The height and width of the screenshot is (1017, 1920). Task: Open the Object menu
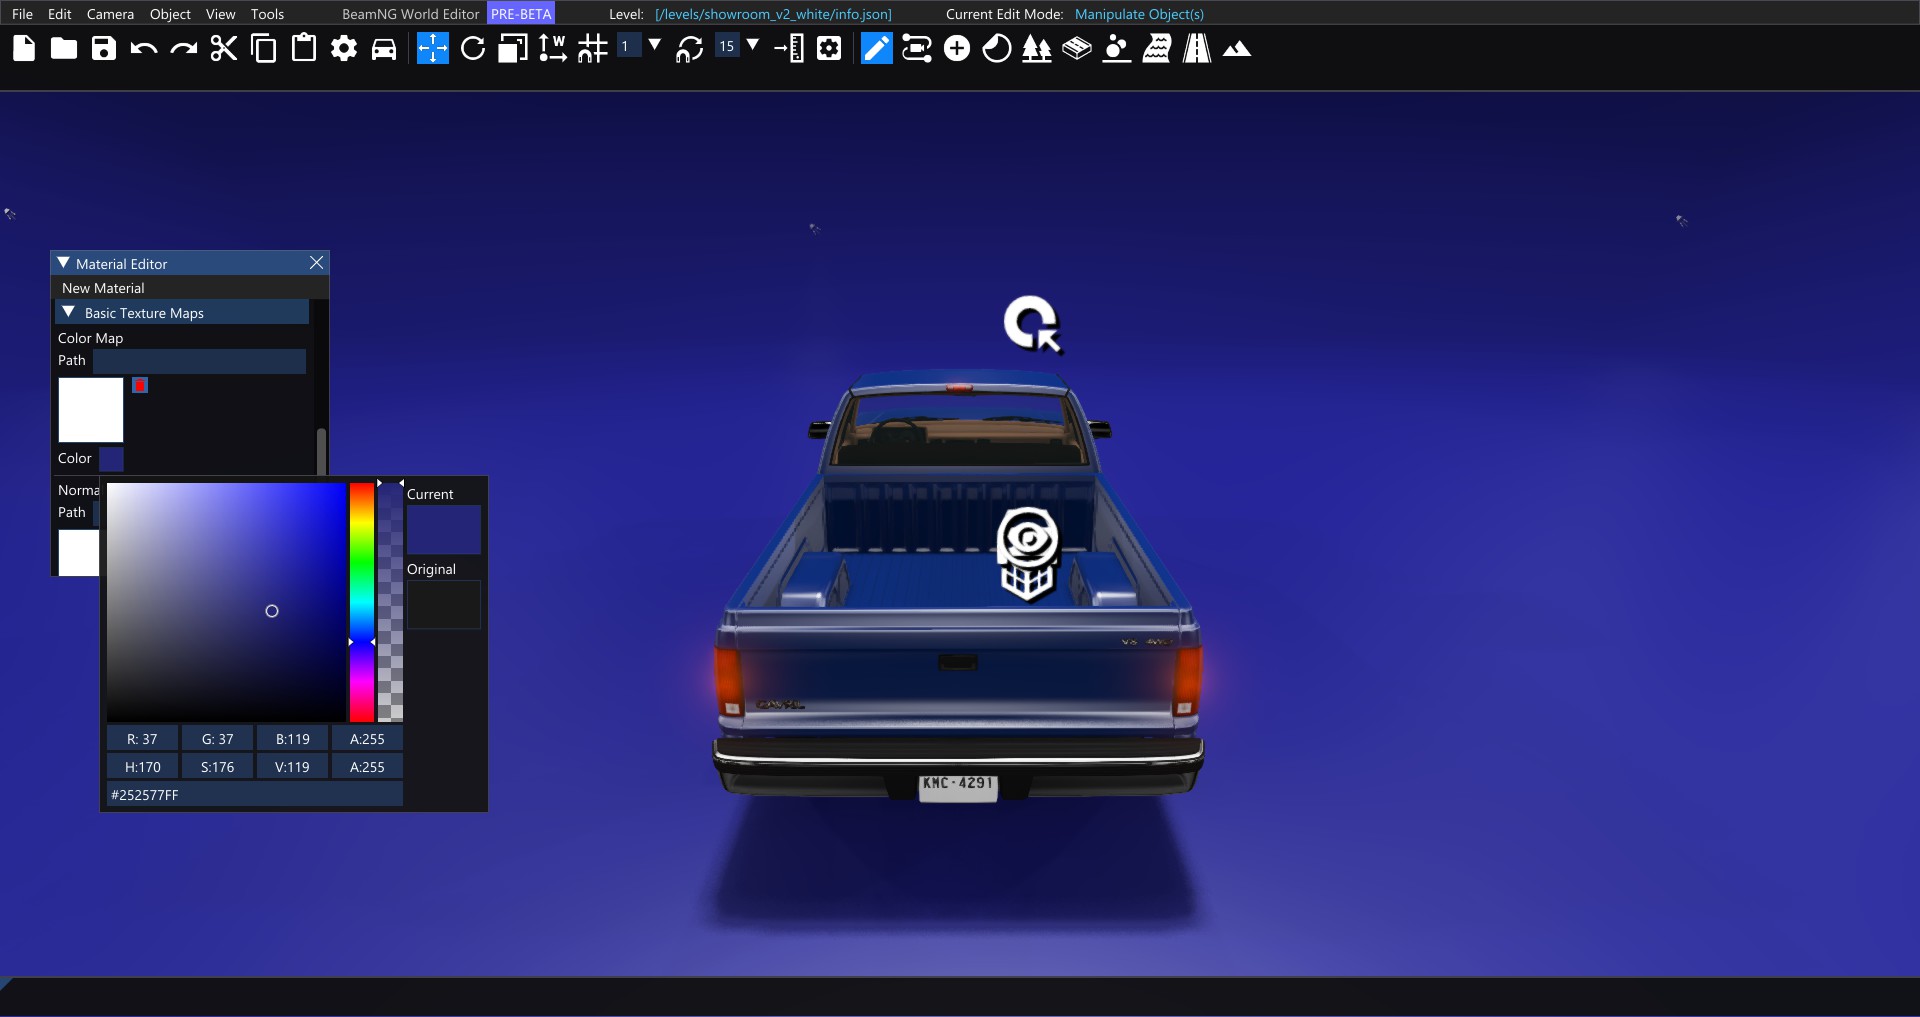[x=170, y=14]
